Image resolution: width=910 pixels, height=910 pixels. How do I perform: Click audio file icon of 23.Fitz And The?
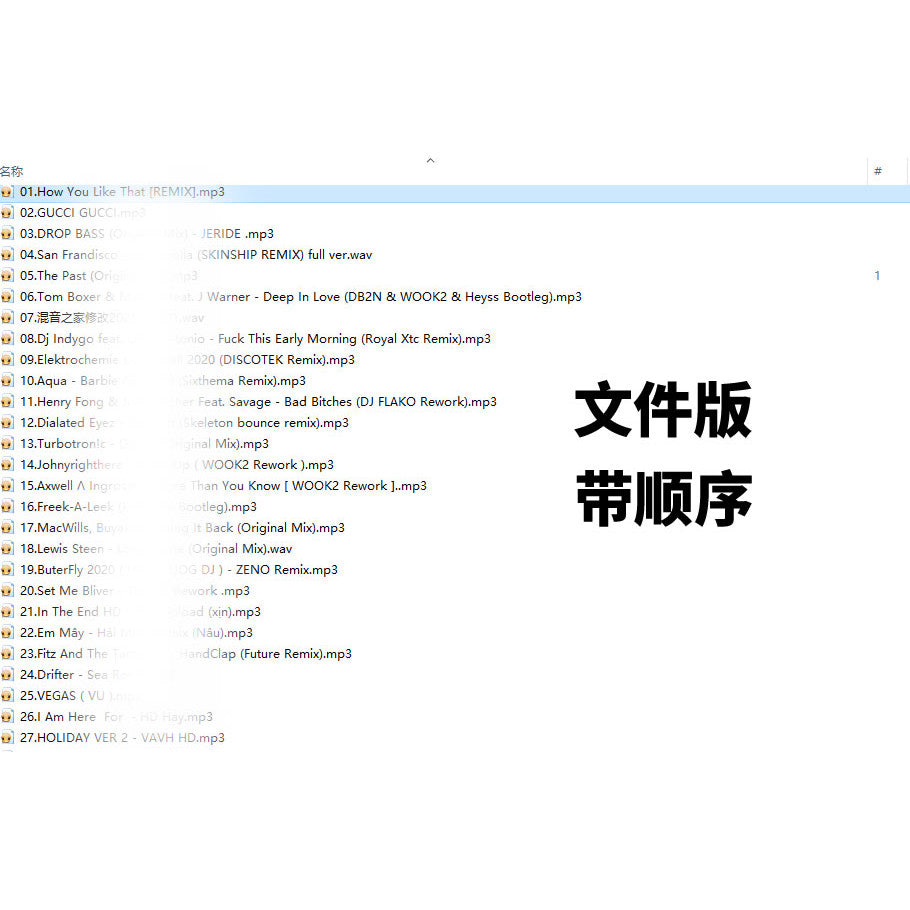[x=7, y=653]
